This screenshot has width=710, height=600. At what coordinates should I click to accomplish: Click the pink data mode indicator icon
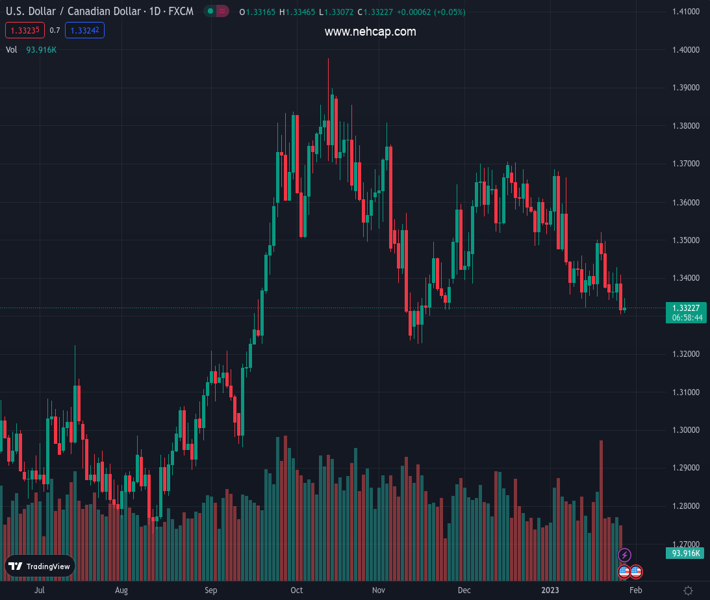coord(221,12)
